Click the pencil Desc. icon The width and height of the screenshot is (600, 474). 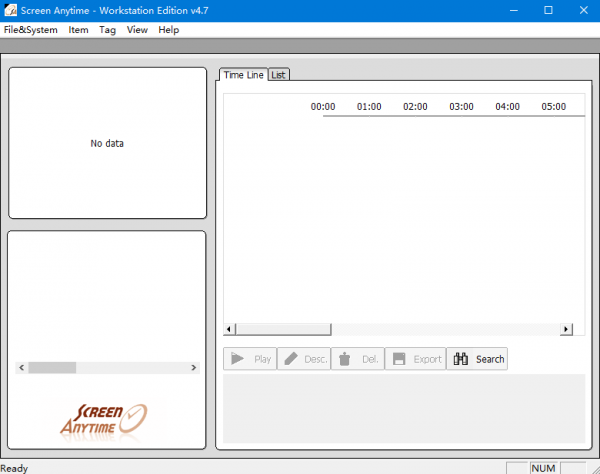(291, 359)
